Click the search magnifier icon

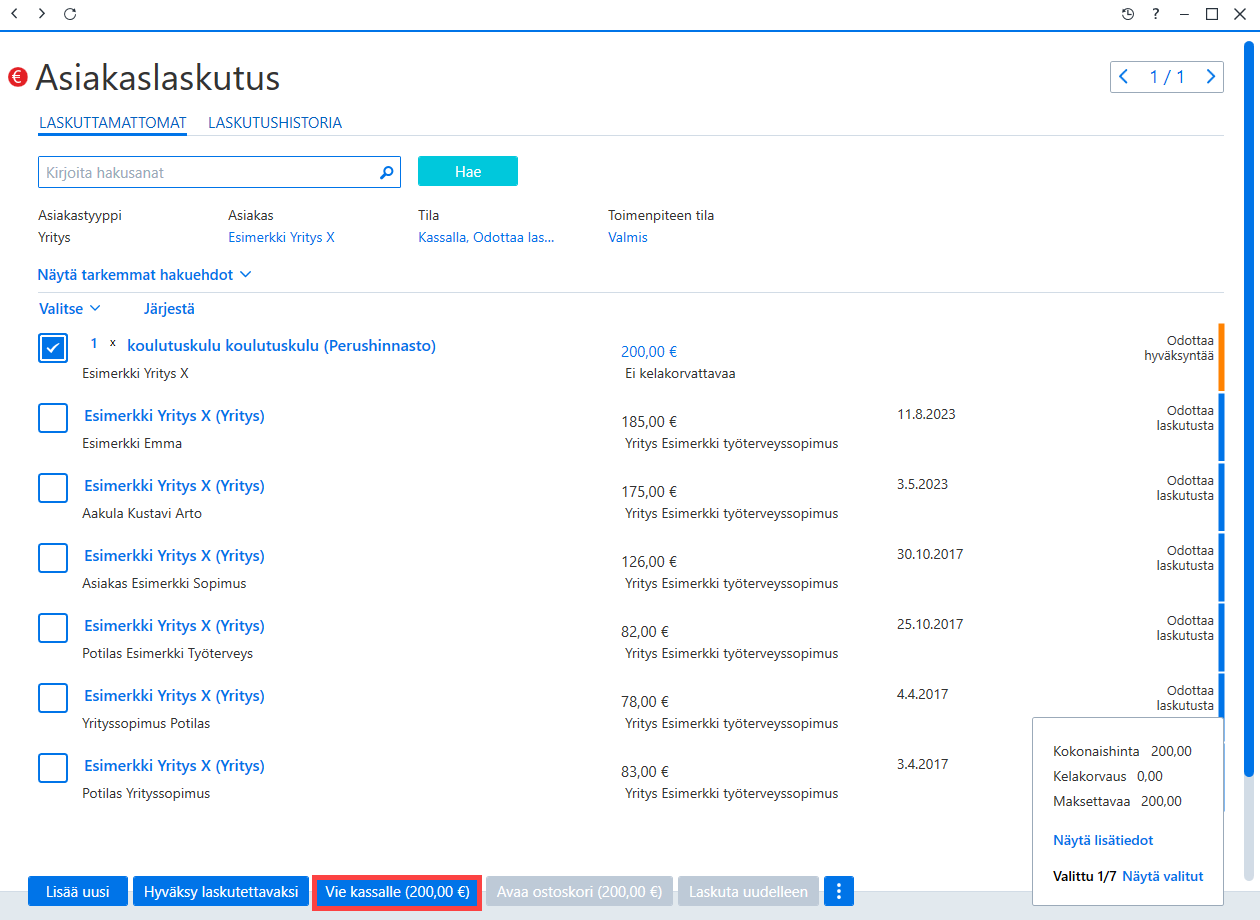coord(387,172)
